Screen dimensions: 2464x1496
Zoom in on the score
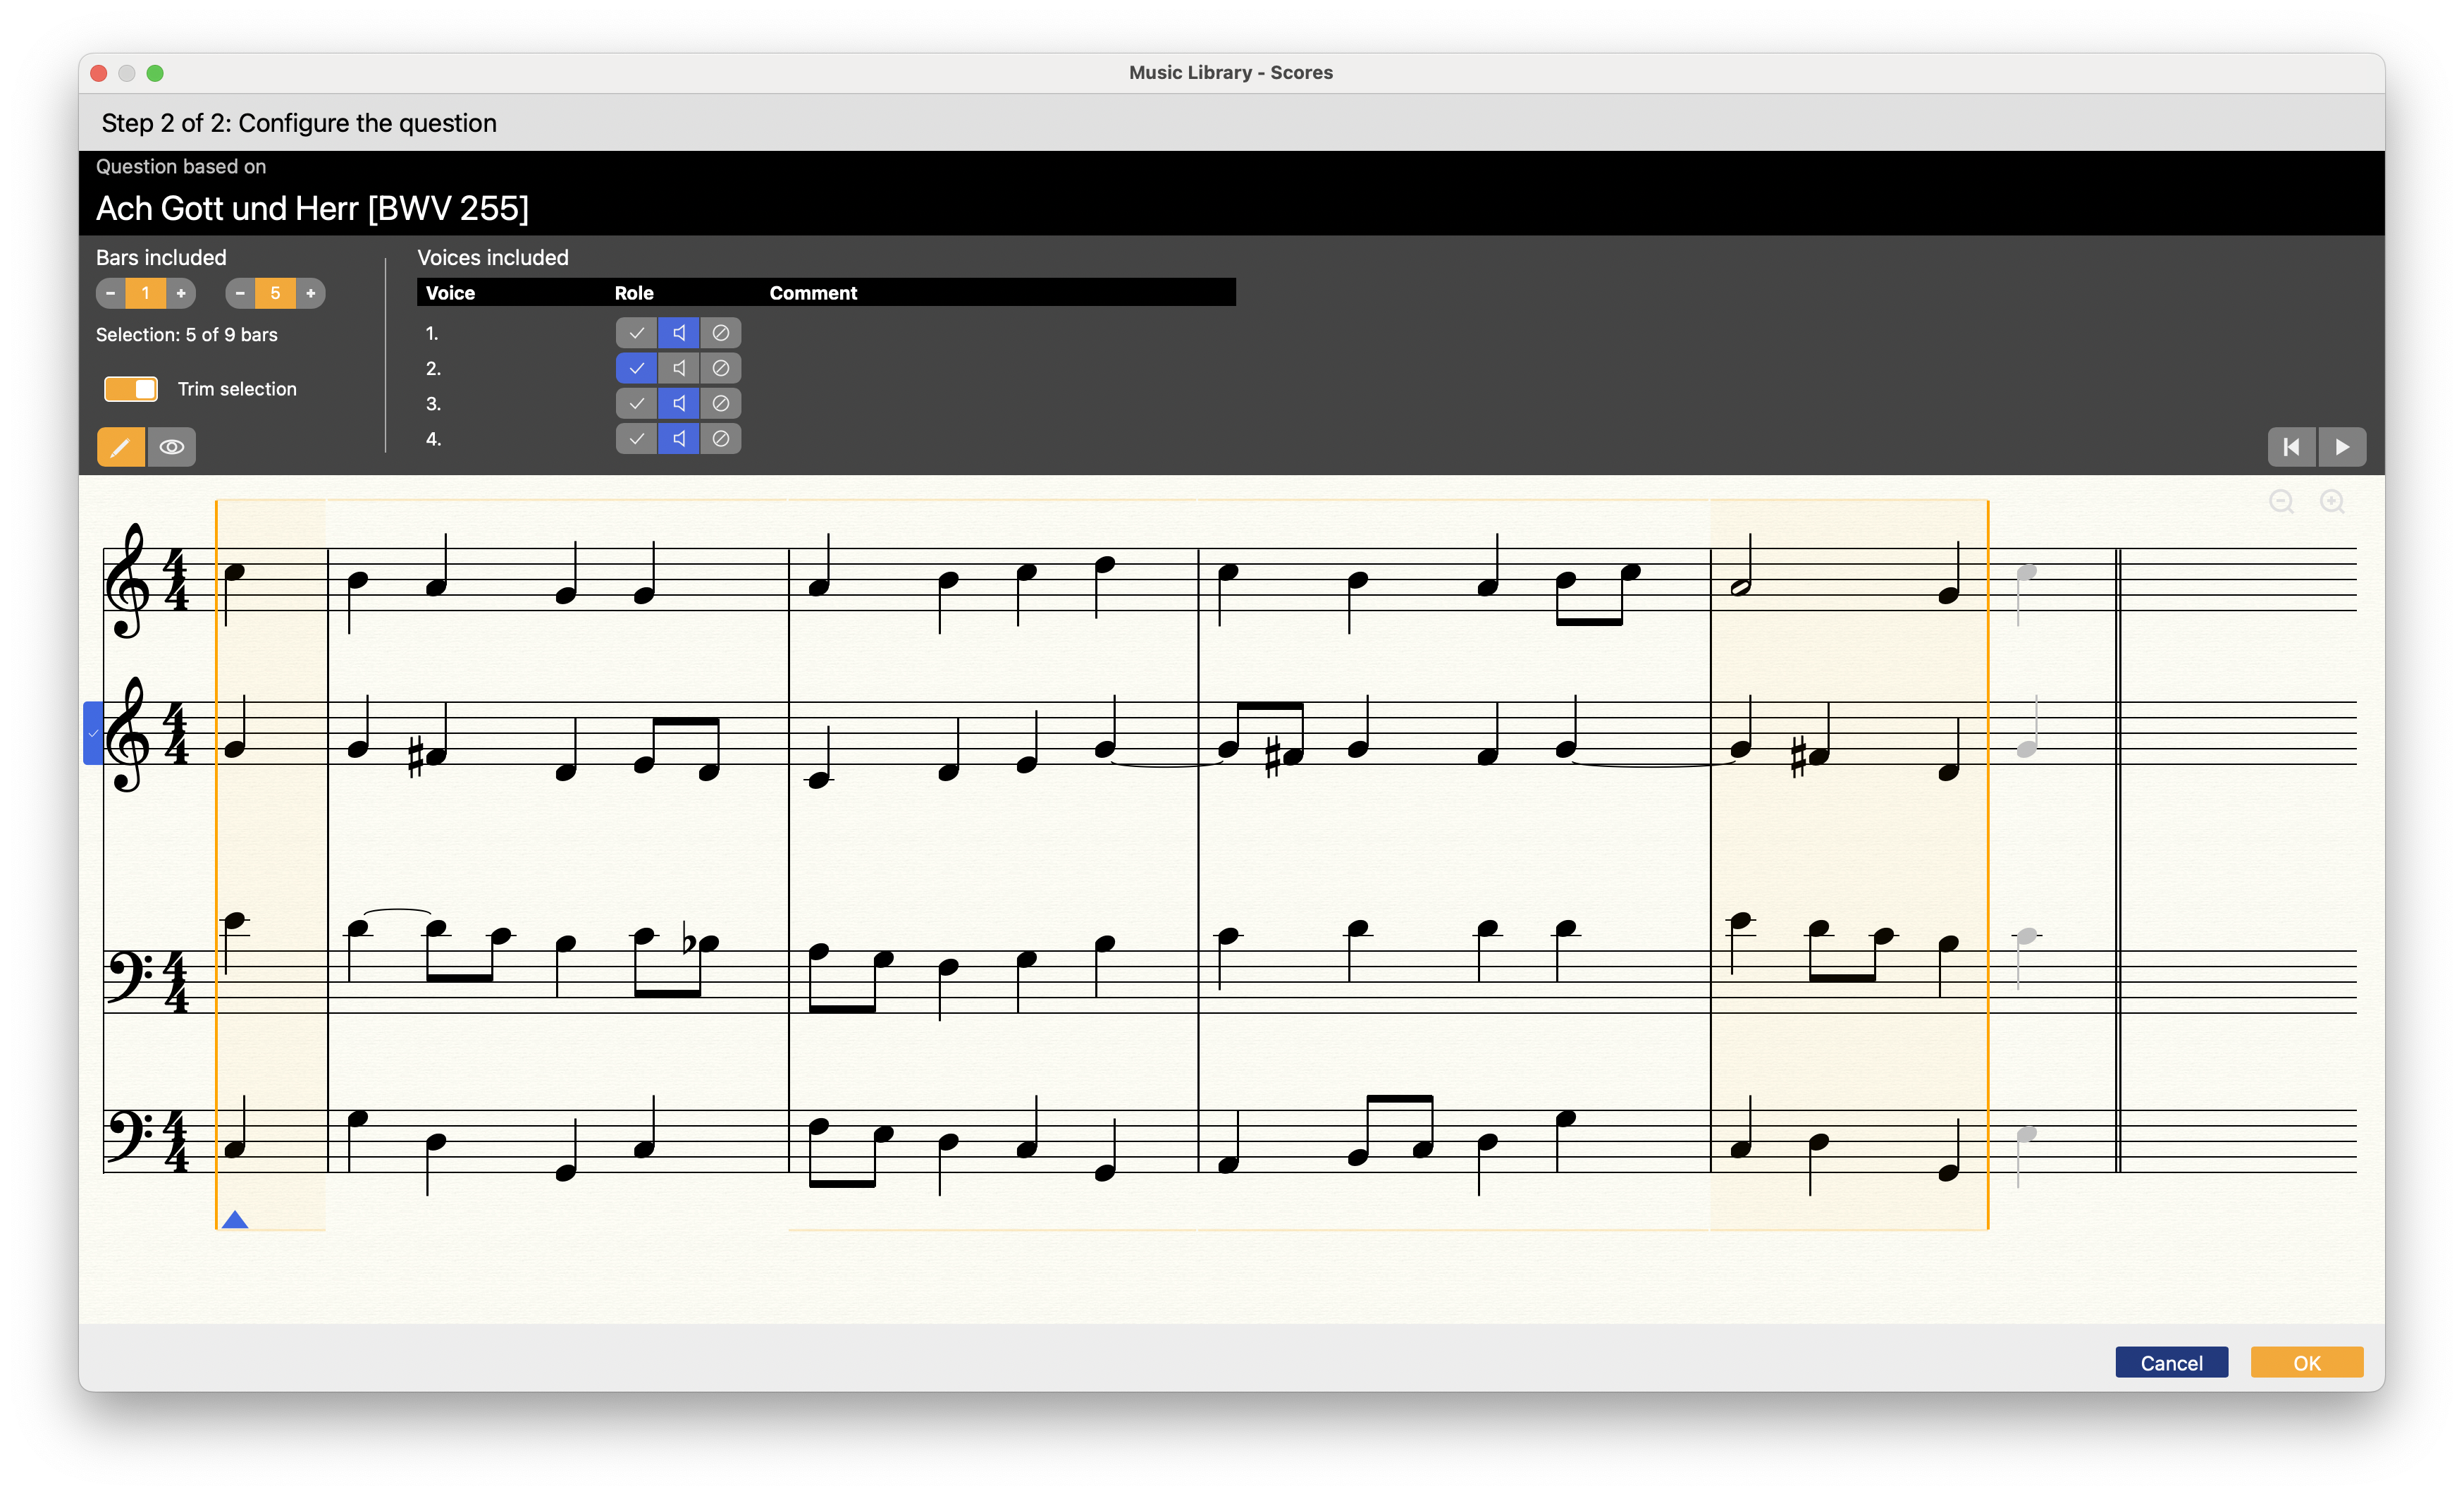pos(2332,502)
